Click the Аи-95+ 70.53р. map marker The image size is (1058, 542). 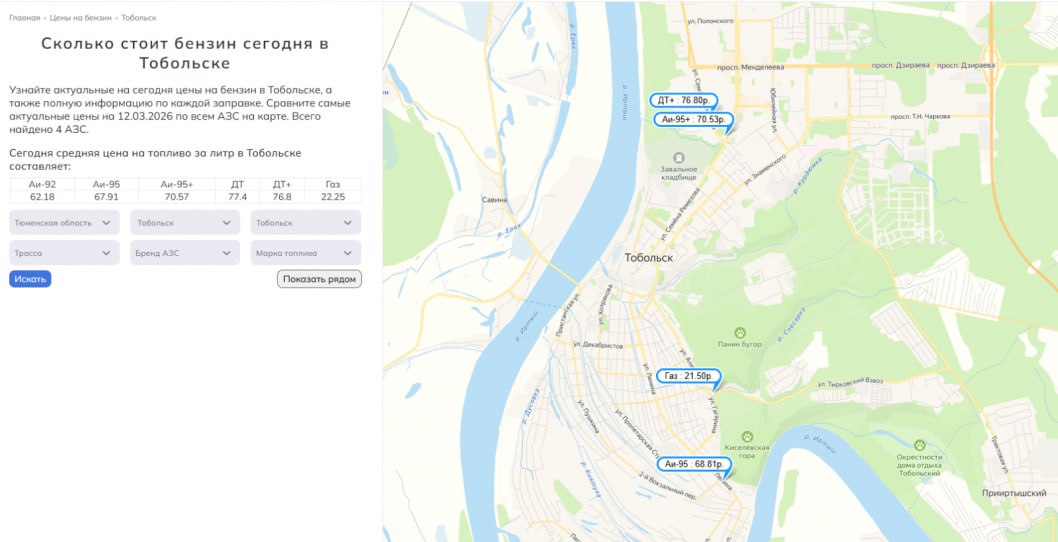pos(693,119)
